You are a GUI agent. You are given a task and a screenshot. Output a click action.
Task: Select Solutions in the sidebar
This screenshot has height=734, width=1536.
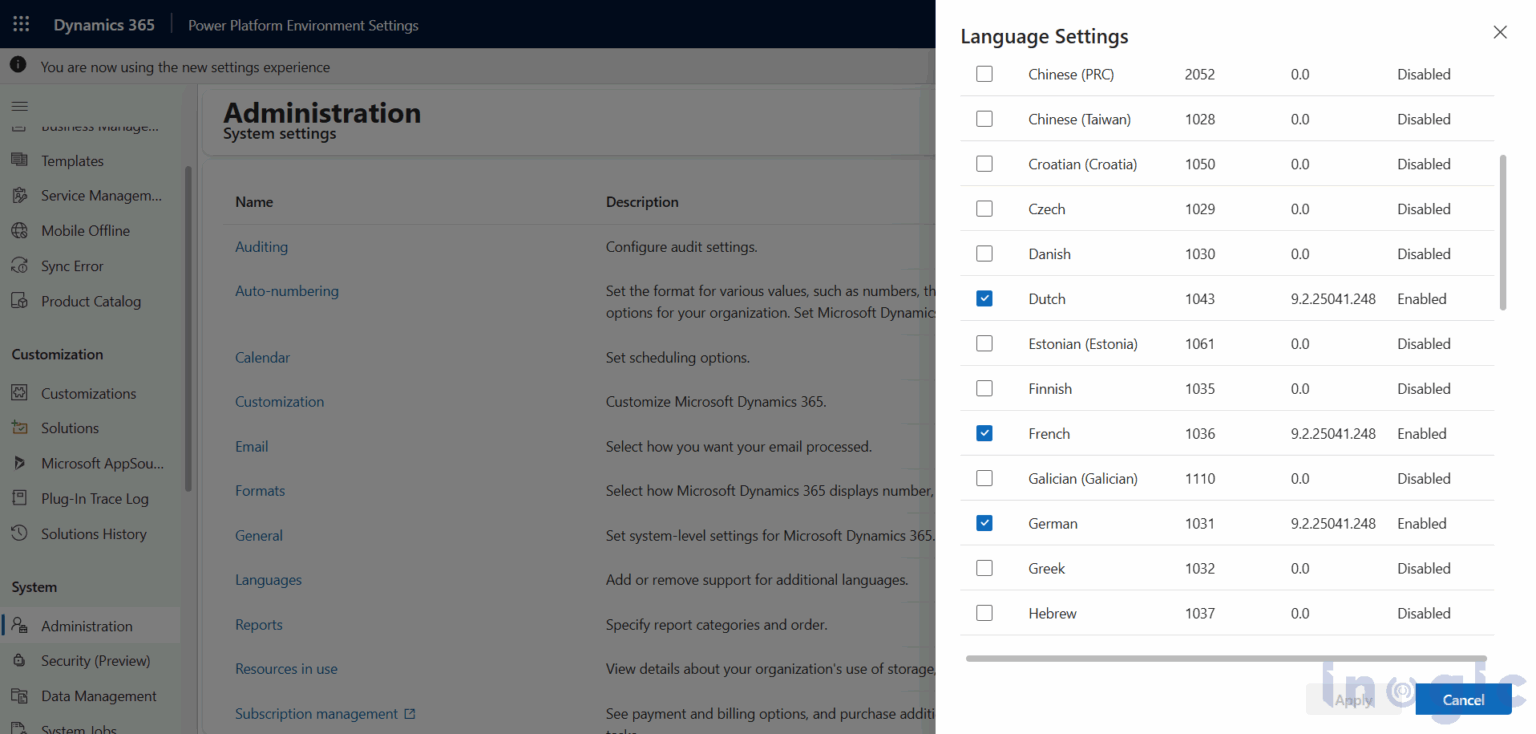68,427
